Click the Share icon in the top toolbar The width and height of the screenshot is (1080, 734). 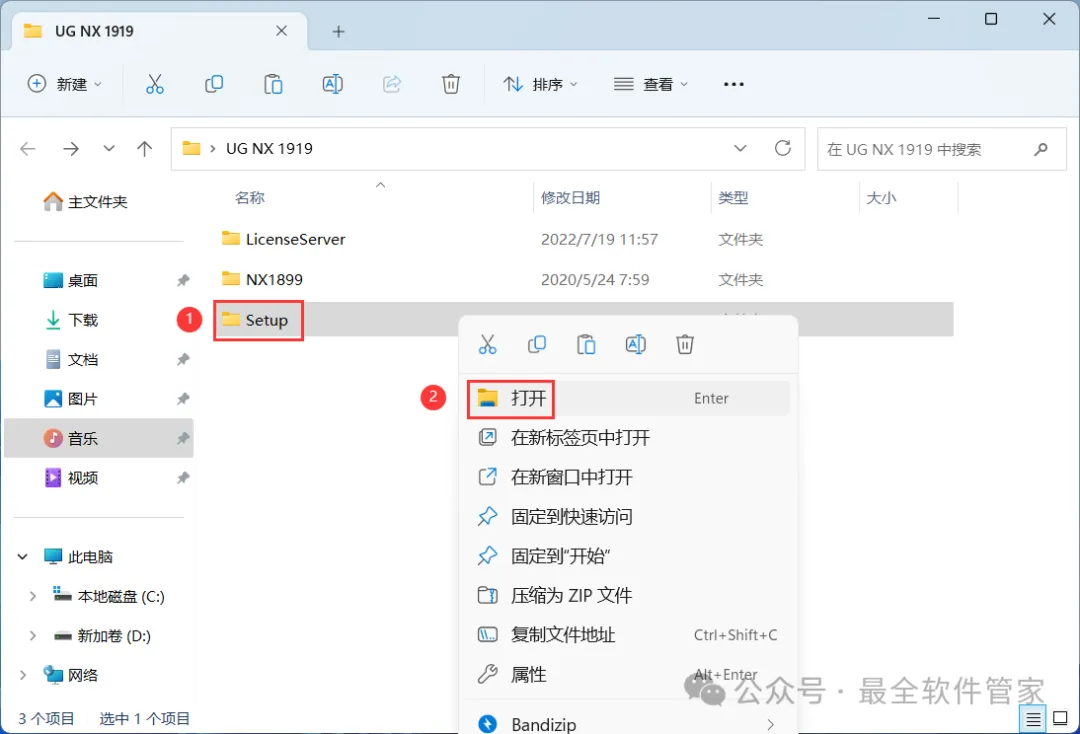click(x=392, y=84)
